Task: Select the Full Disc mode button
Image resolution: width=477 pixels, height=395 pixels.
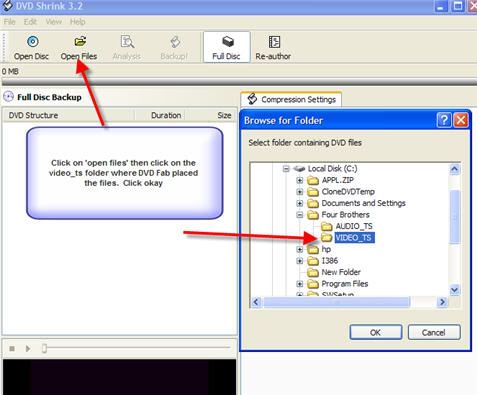Action: [227, 47]
